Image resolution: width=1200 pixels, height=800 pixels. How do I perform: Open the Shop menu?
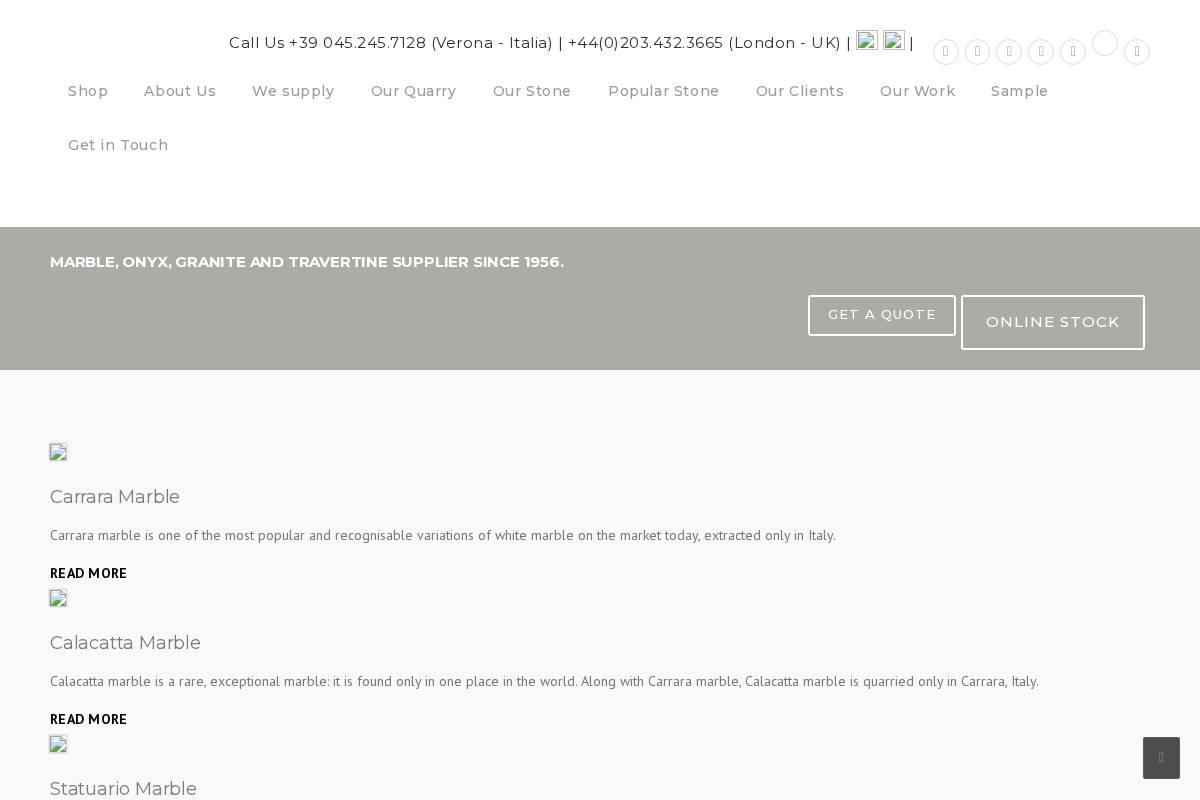point(88,91)
